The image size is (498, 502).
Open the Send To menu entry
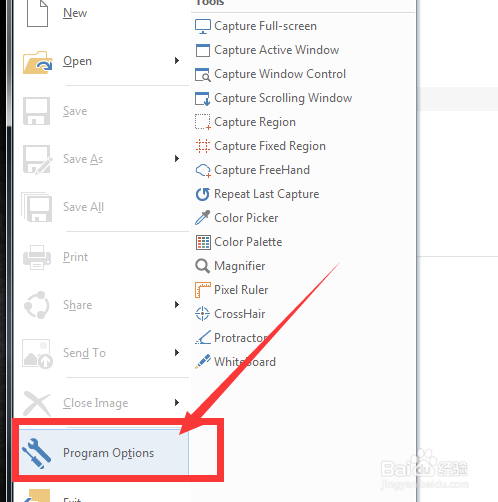[x=84, y=353]
